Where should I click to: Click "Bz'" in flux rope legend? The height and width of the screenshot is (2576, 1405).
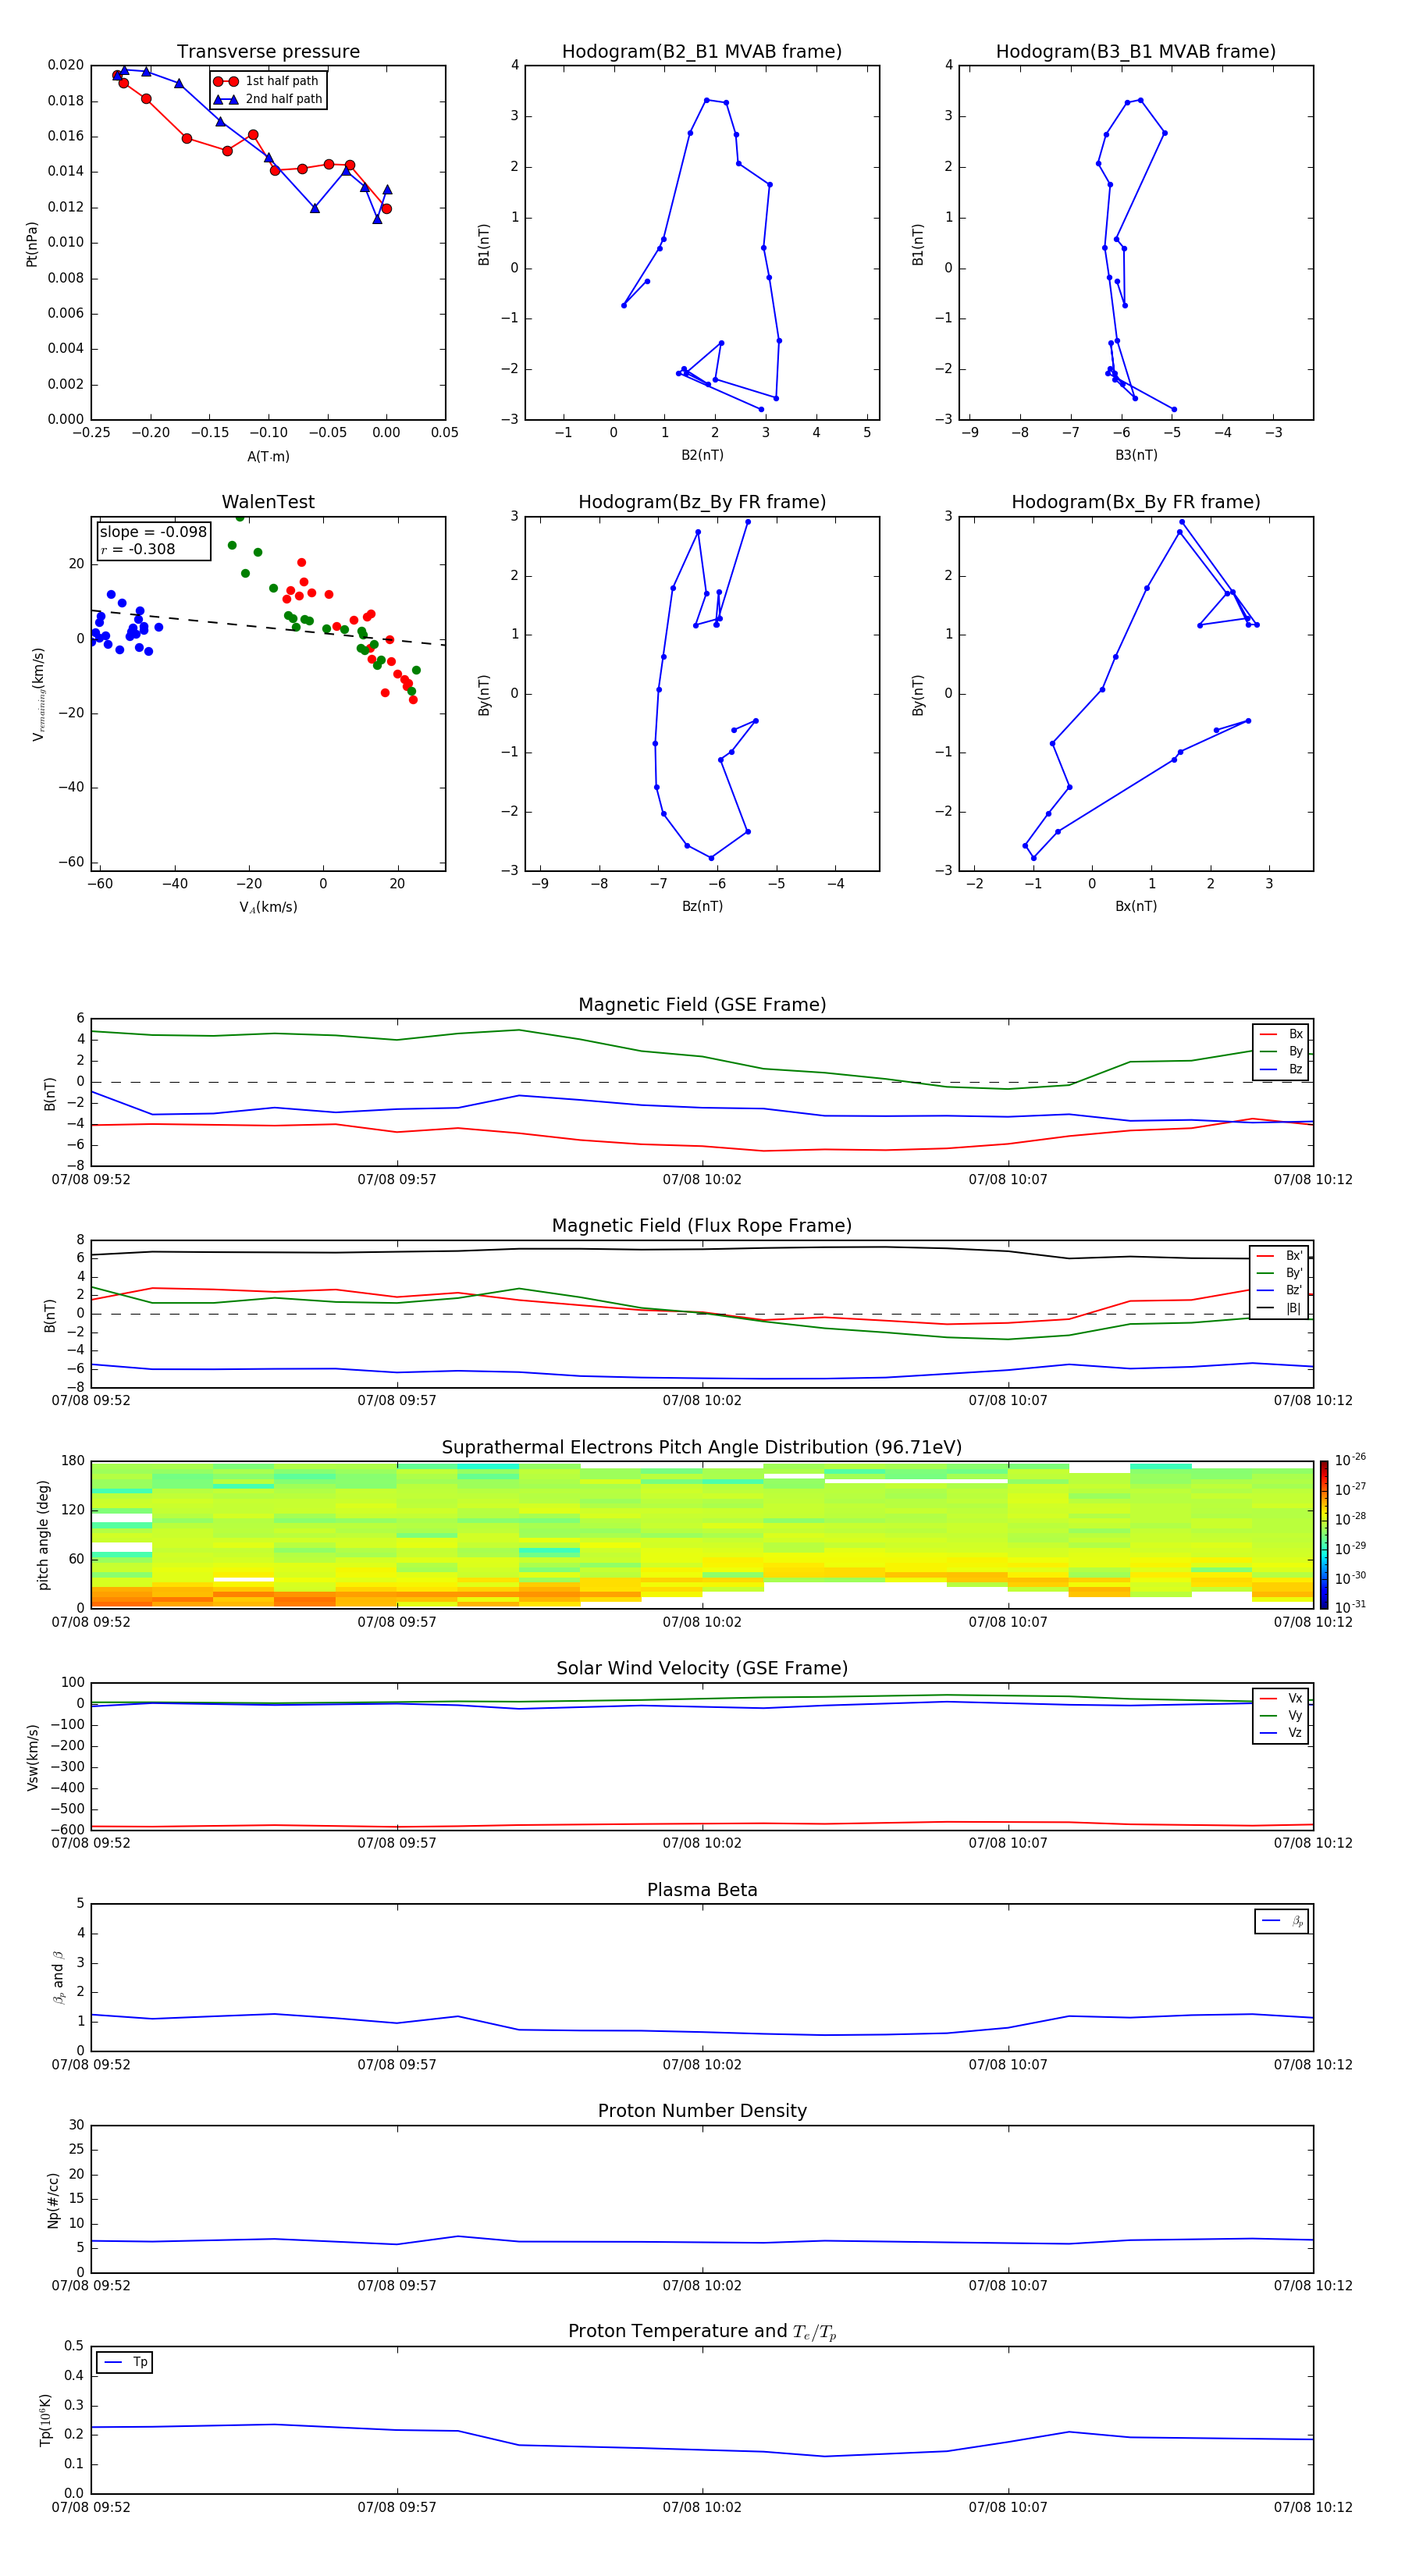tap(1294, 1290)
